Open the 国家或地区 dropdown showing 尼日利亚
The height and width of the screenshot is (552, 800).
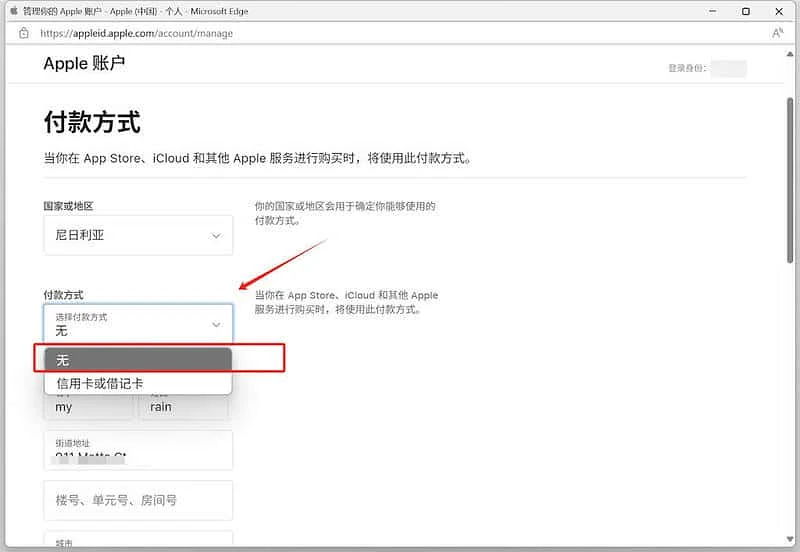(138, 235)
